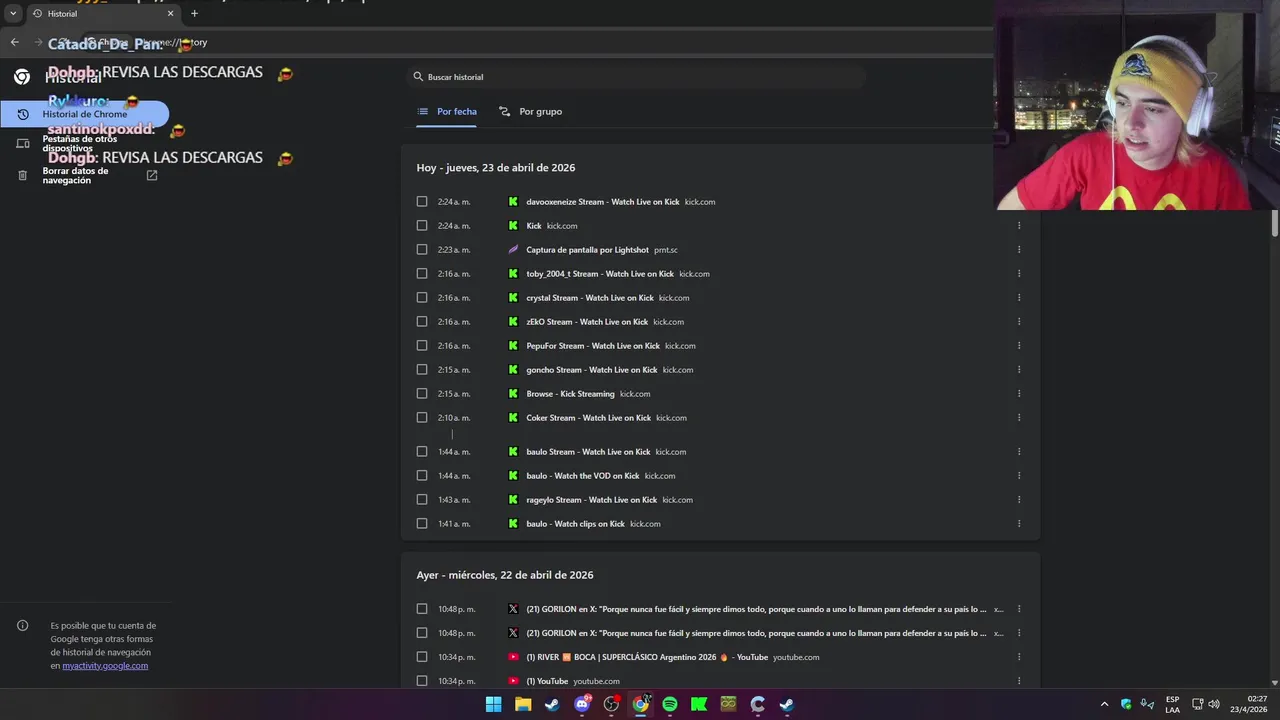
Task: Select the zEkO Stream entry checkbox
Action: (422, 322)
